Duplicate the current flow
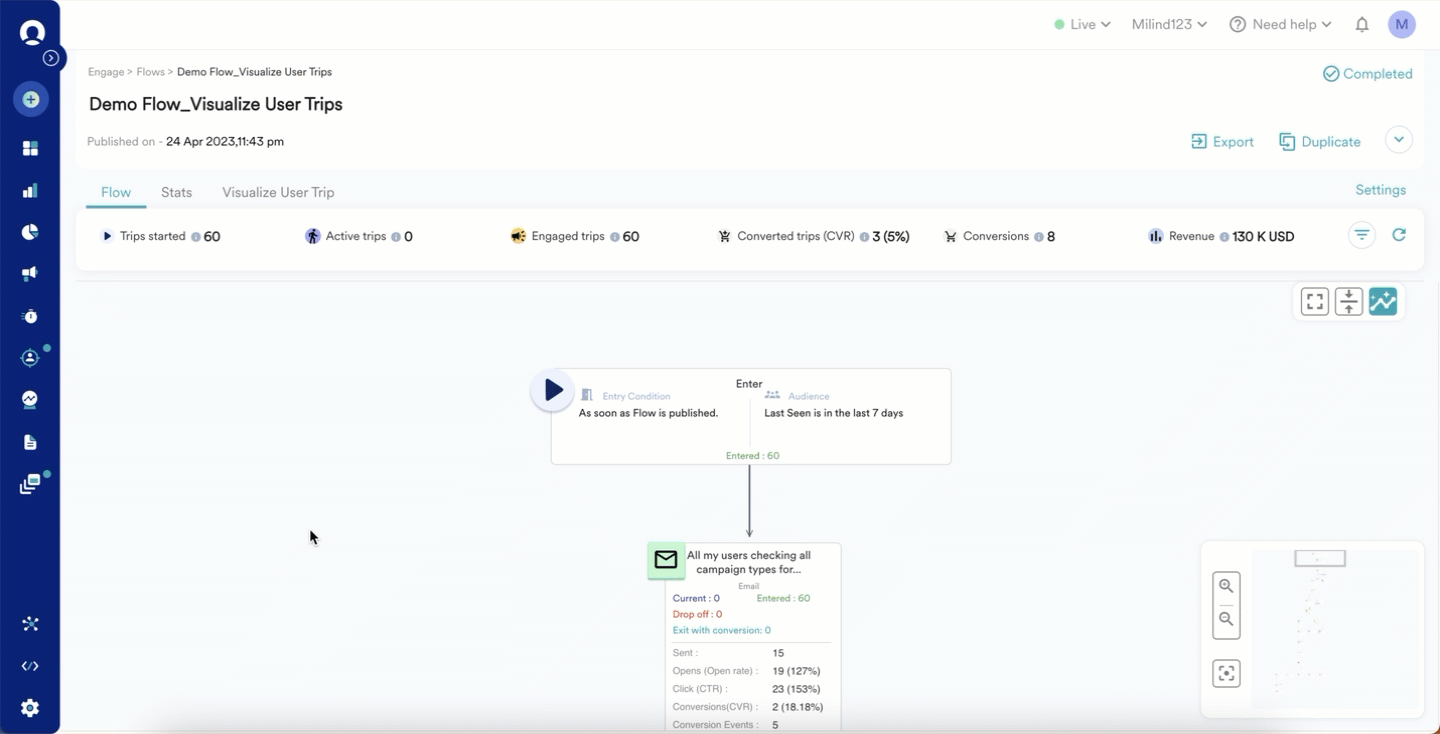This screenshot has width=1440, height=734. tap(1319, 142)
